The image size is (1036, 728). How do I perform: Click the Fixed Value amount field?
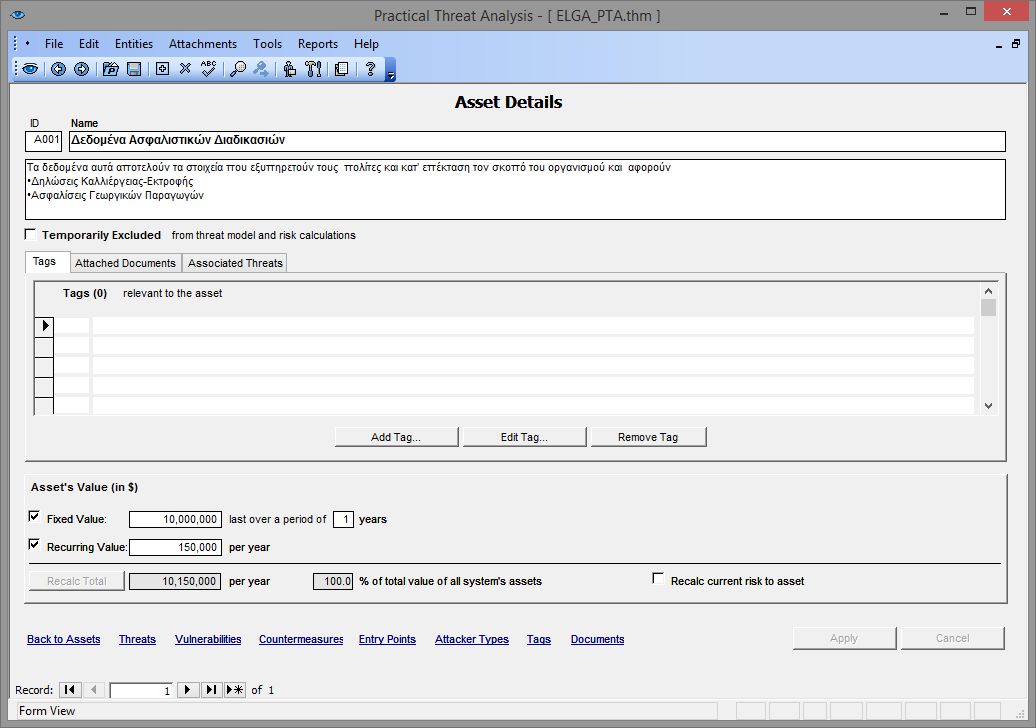pos(175,519)
